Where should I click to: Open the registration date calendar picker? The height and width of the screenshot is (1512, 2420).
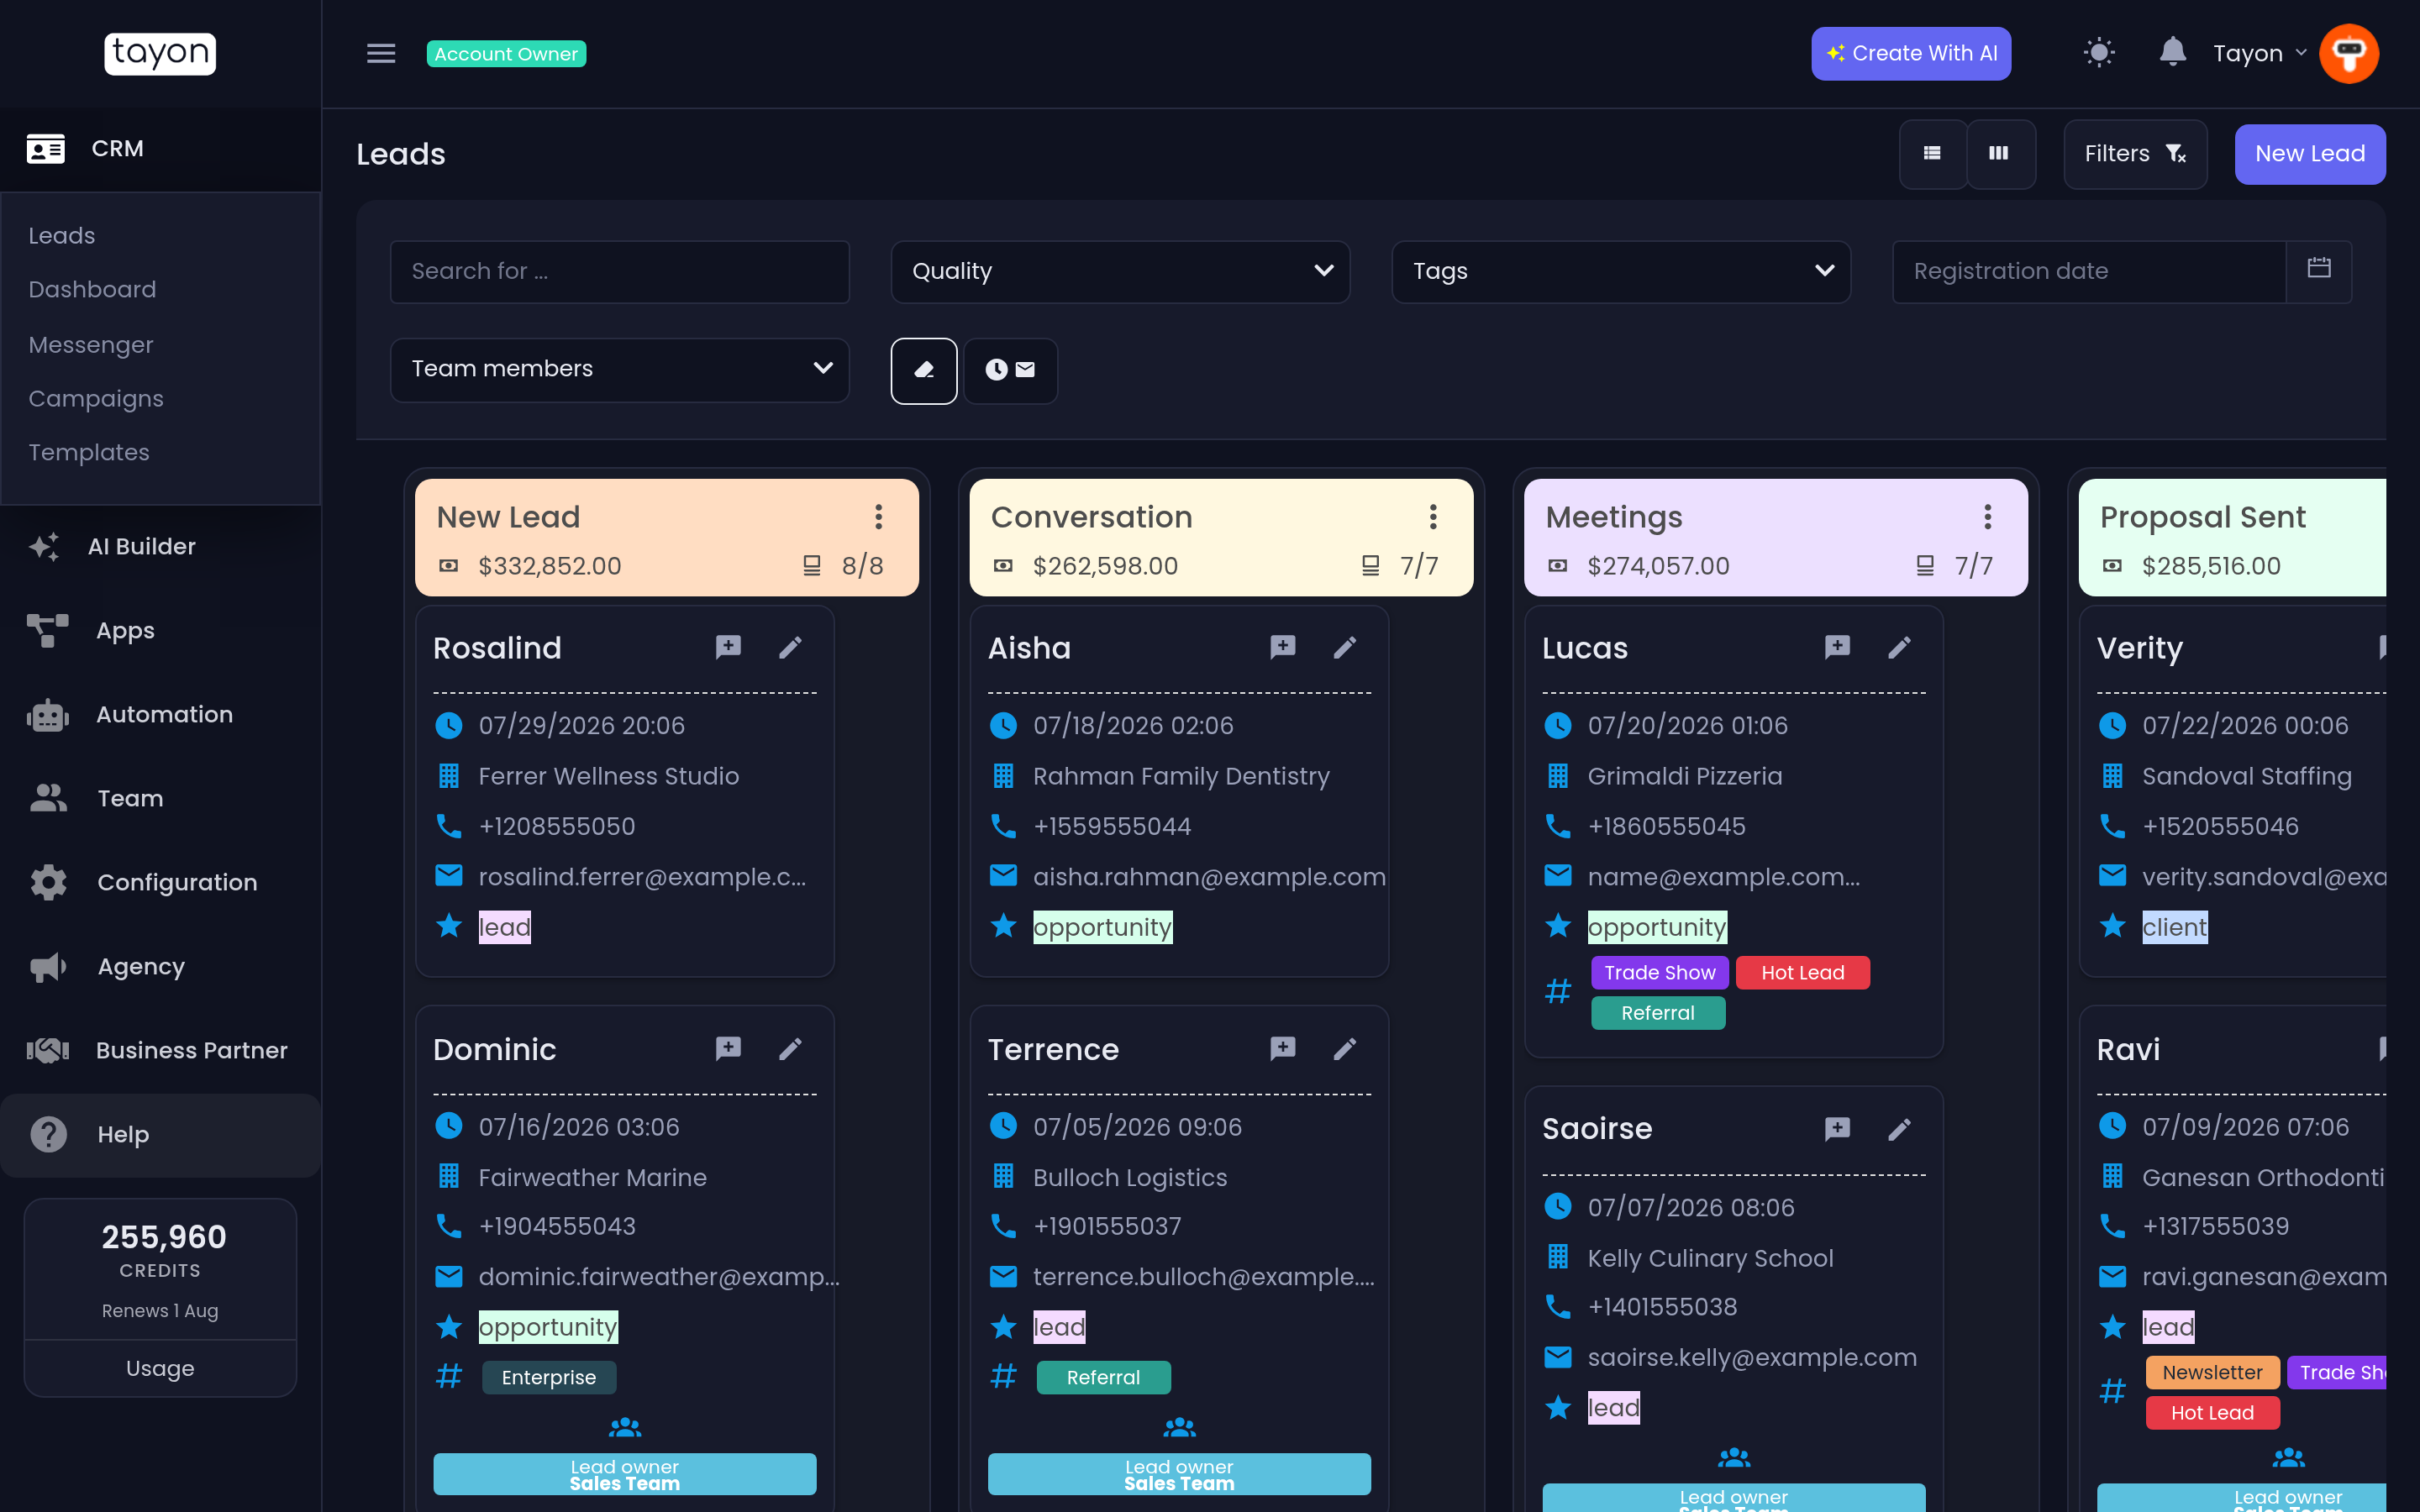point(2319,271)
